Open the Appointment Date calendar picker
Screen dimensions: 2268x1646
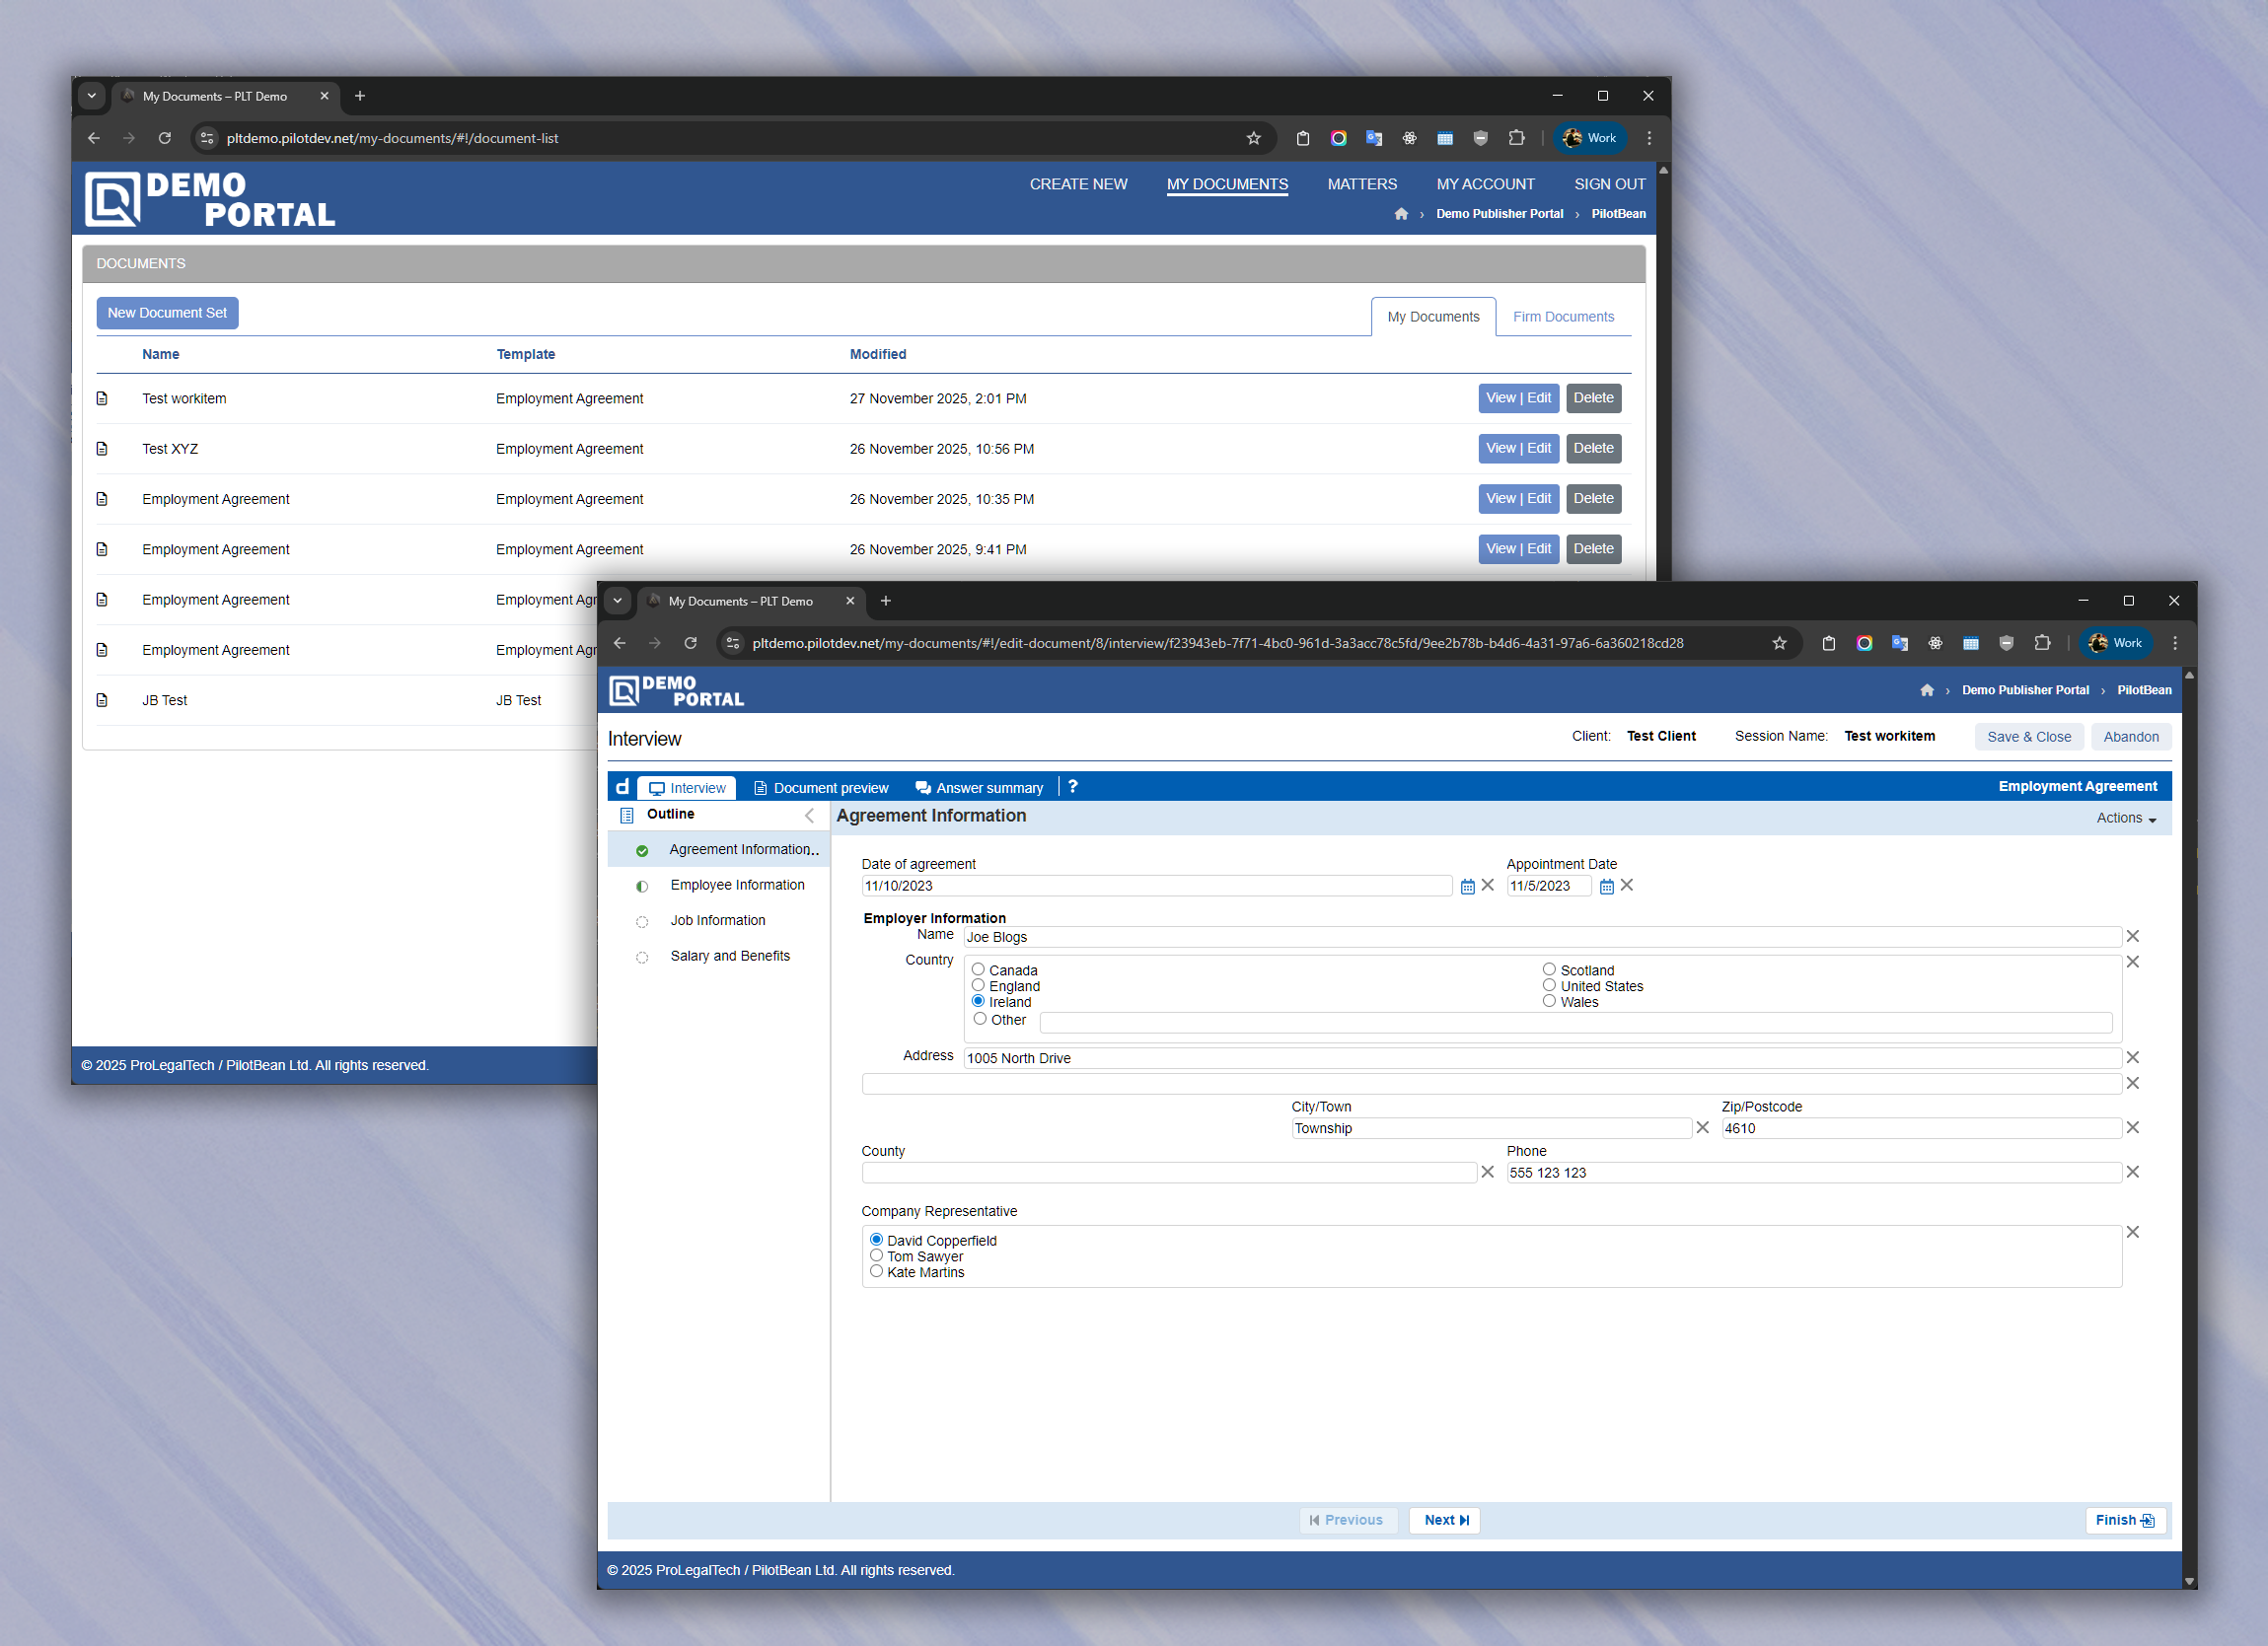coord(1606,886)
